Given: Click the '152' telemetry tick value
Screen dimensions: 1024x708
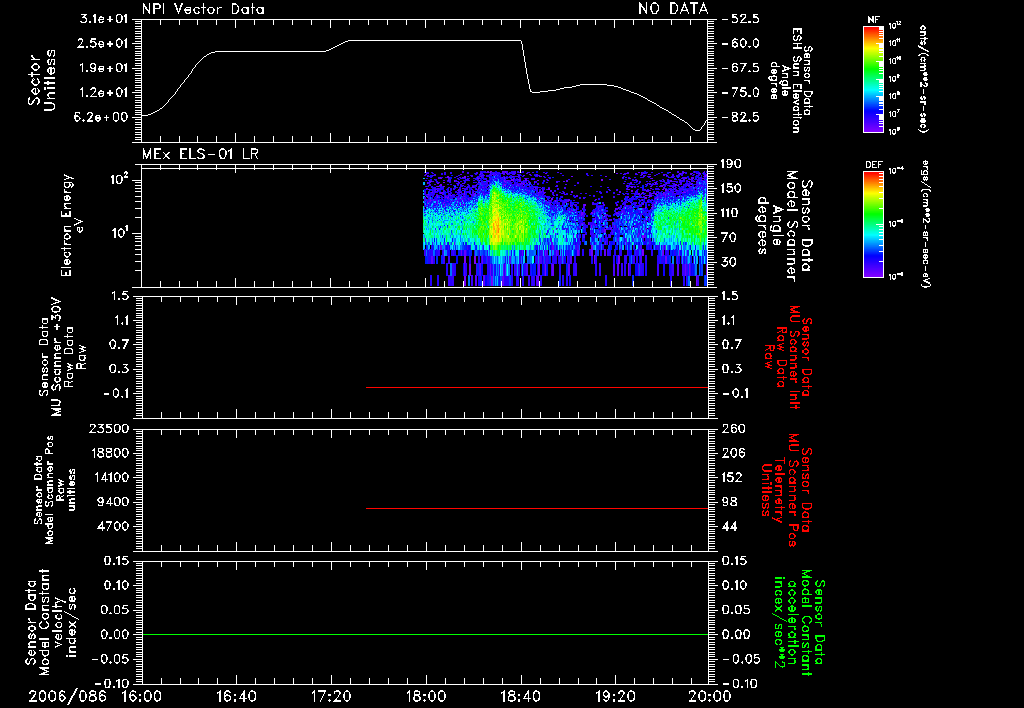Looking at the screenshot, I should click(733, 477).
